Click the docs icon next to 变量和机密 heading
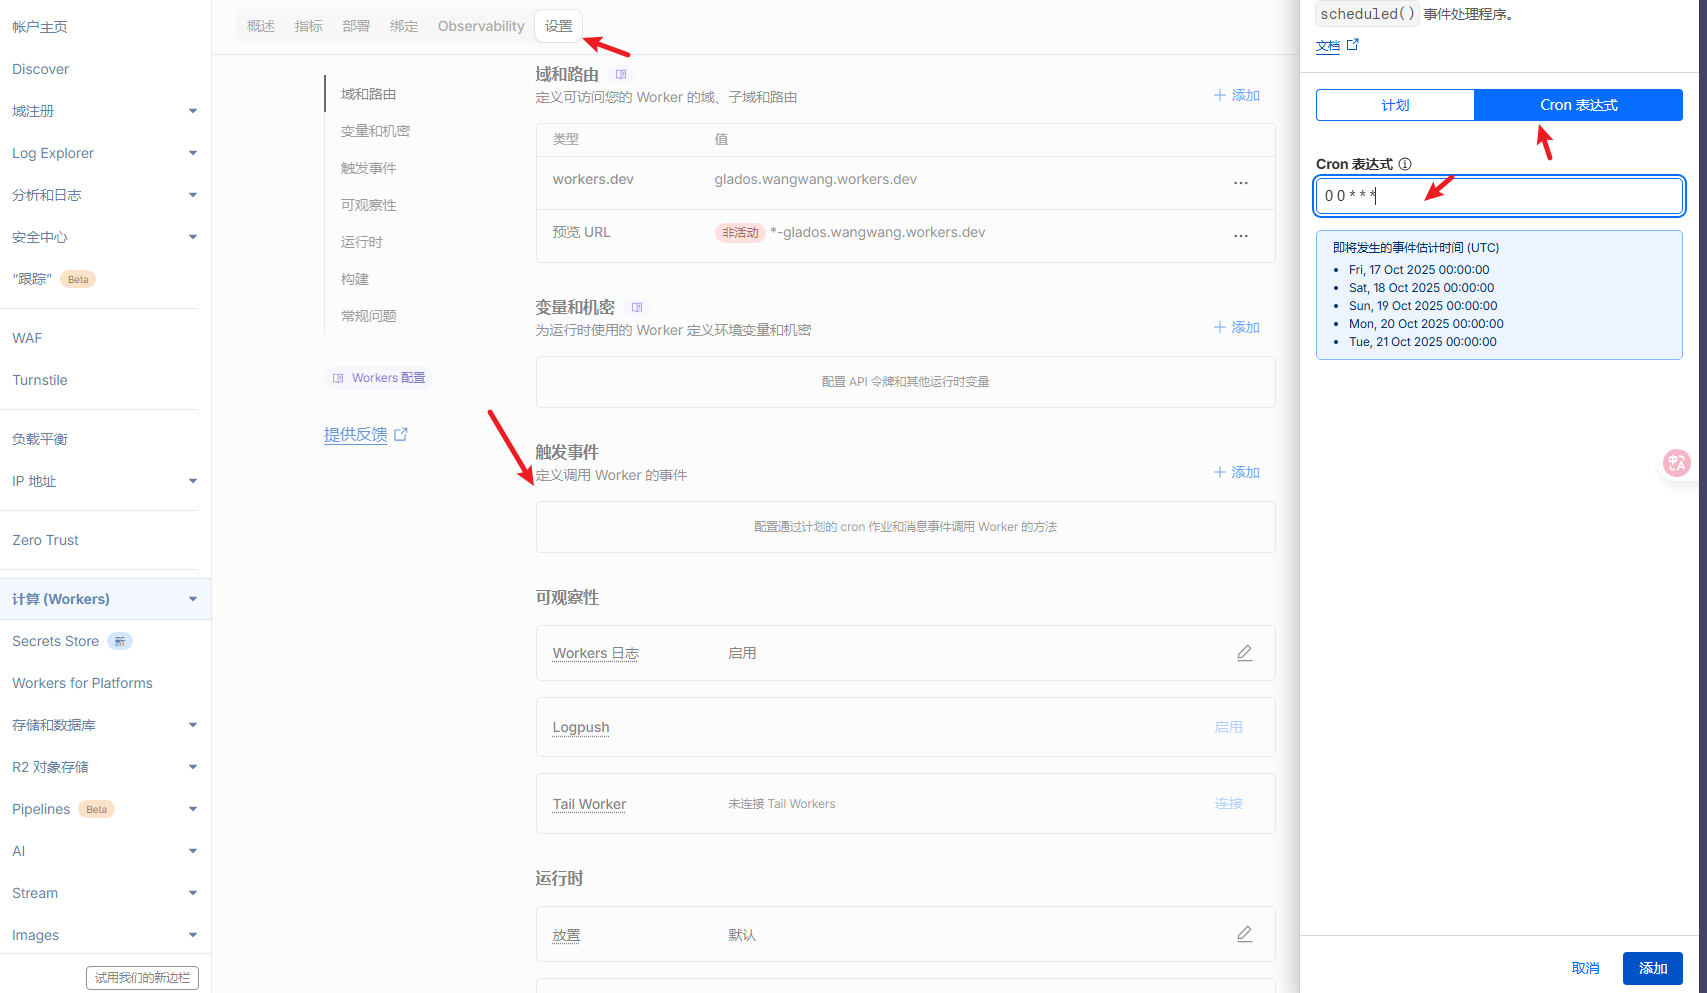Screen dimensions: 1707x993 pos(637,308)
